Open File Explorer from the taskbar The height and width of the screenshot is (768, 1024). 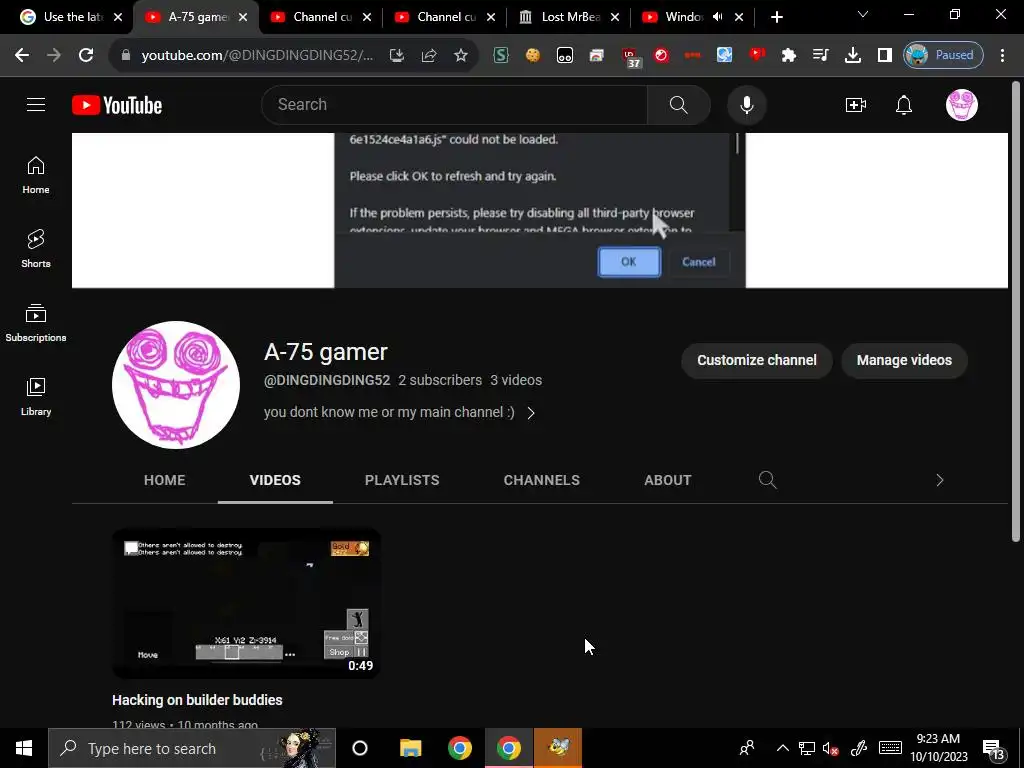click(x=411, y=748)
